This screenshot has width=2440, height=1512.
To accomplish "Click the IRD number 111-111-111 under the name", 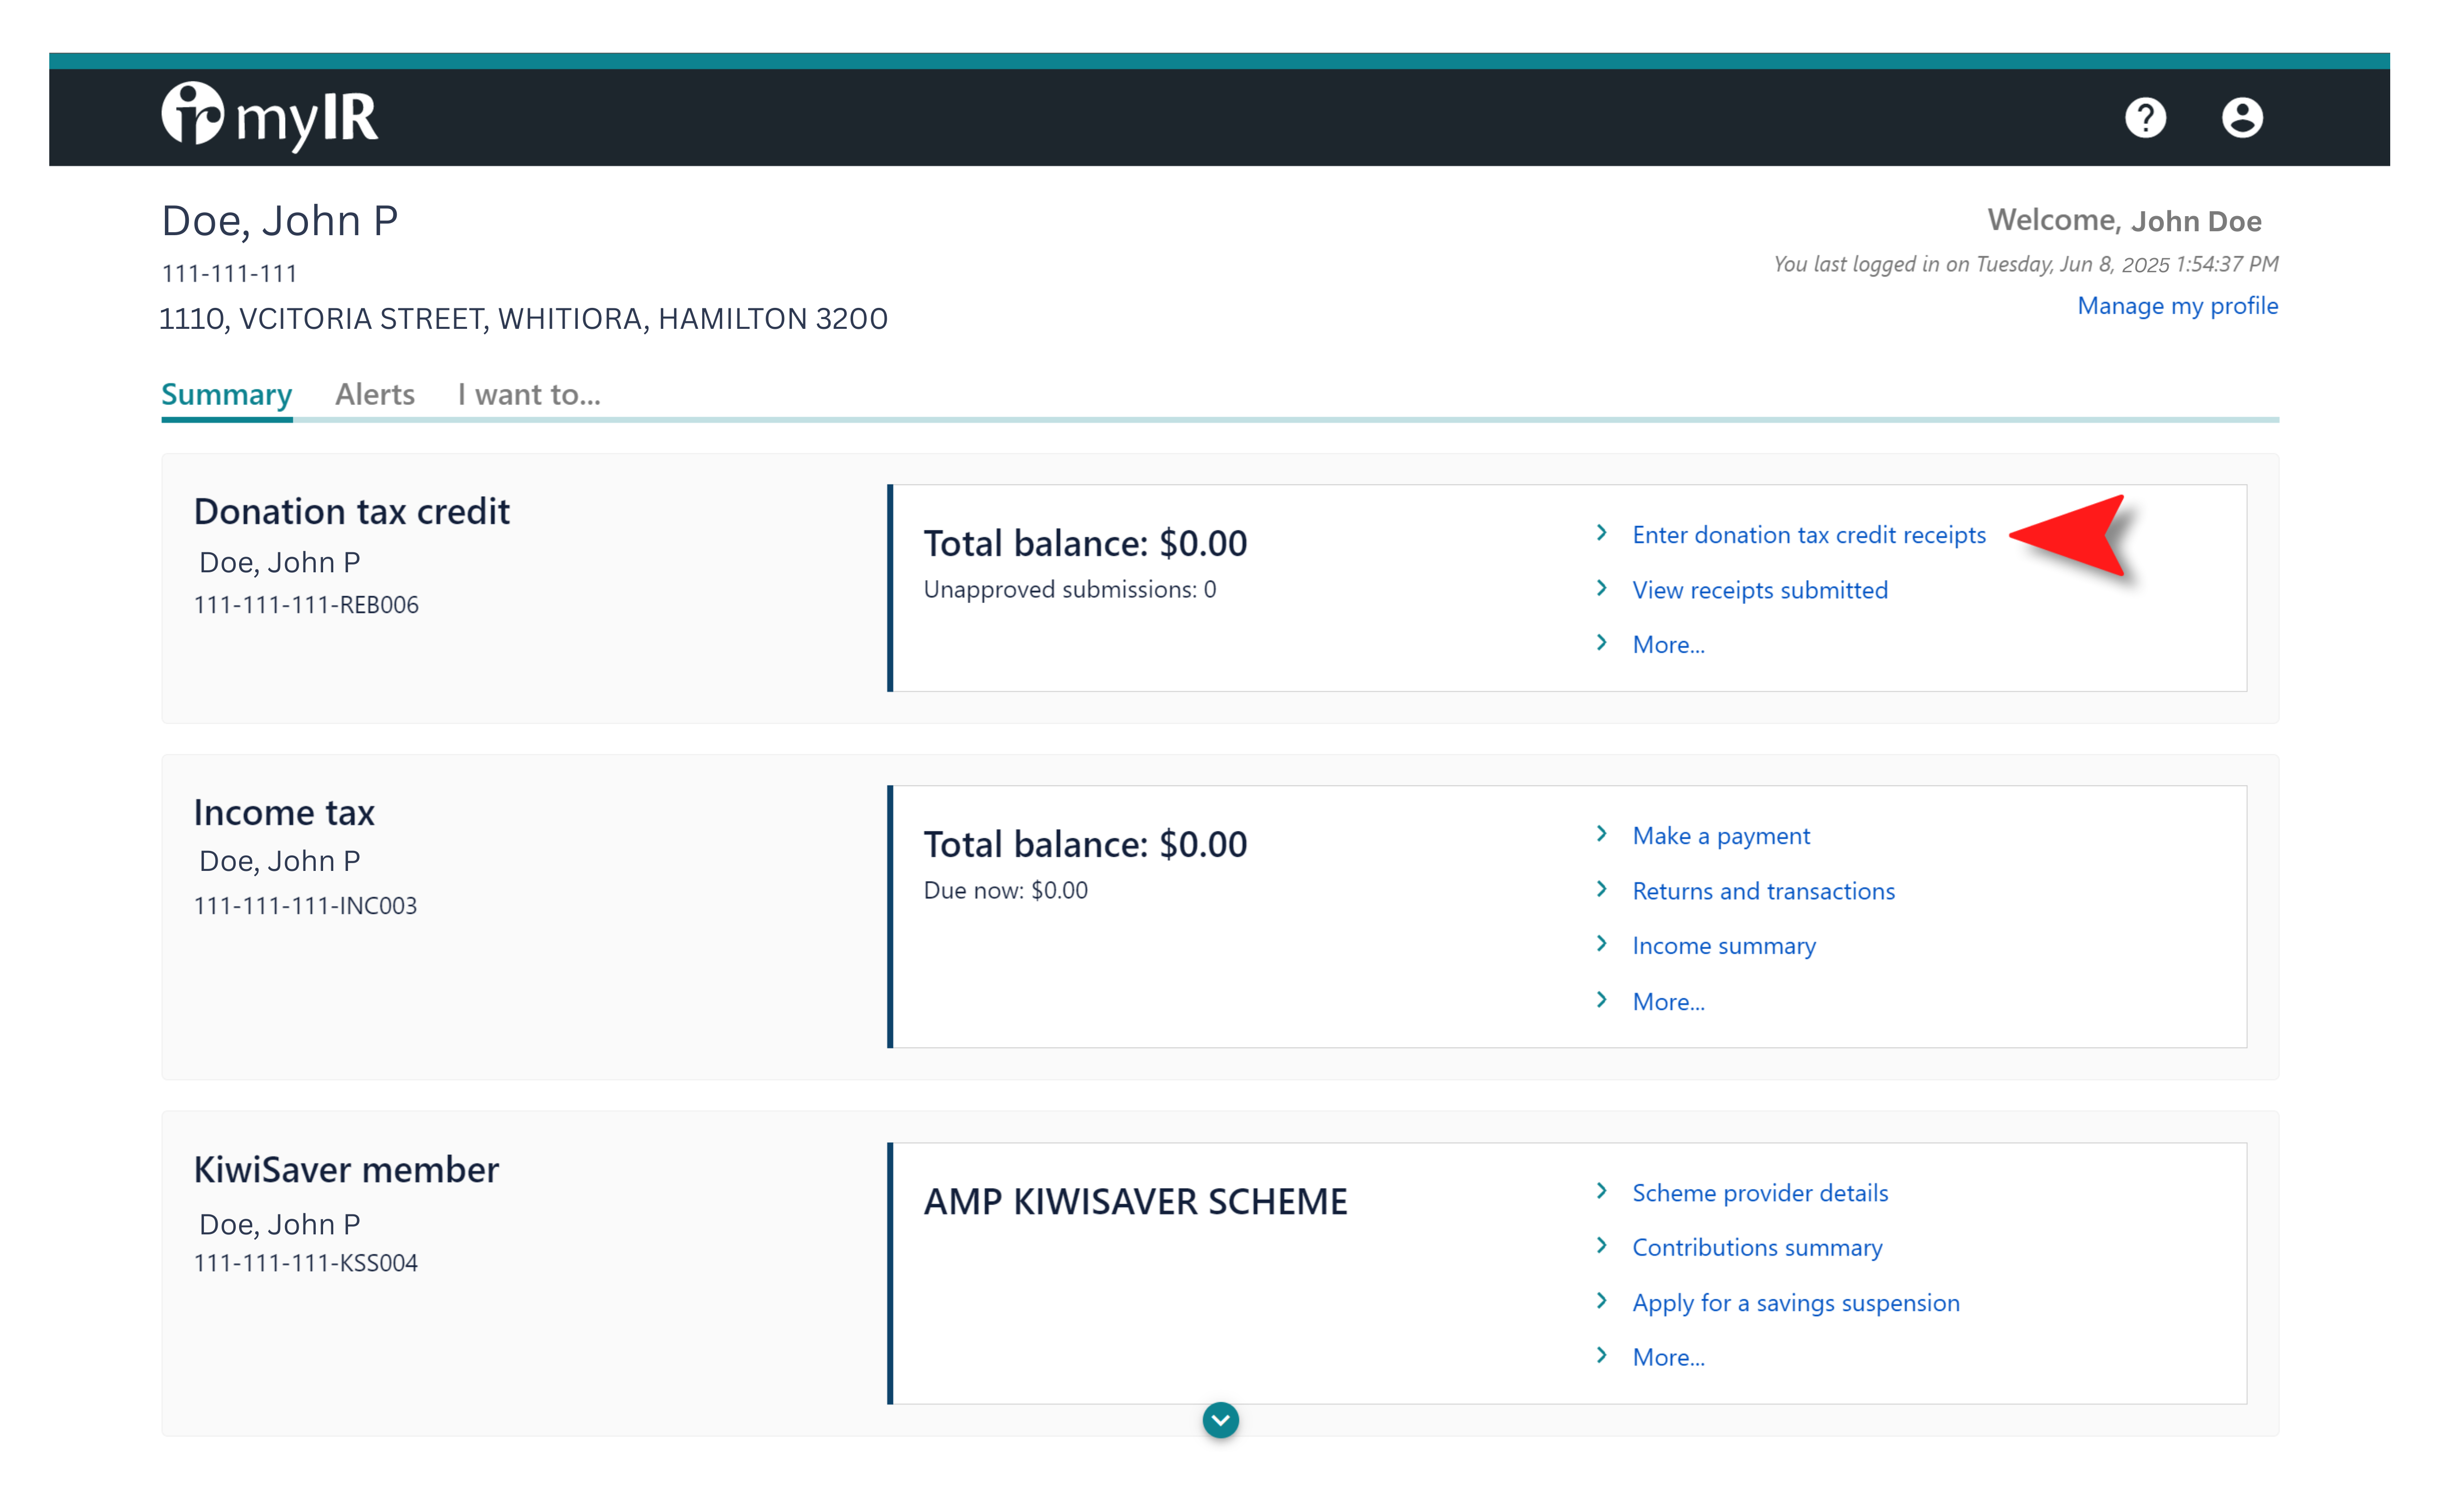I will (x=229, y=273).
